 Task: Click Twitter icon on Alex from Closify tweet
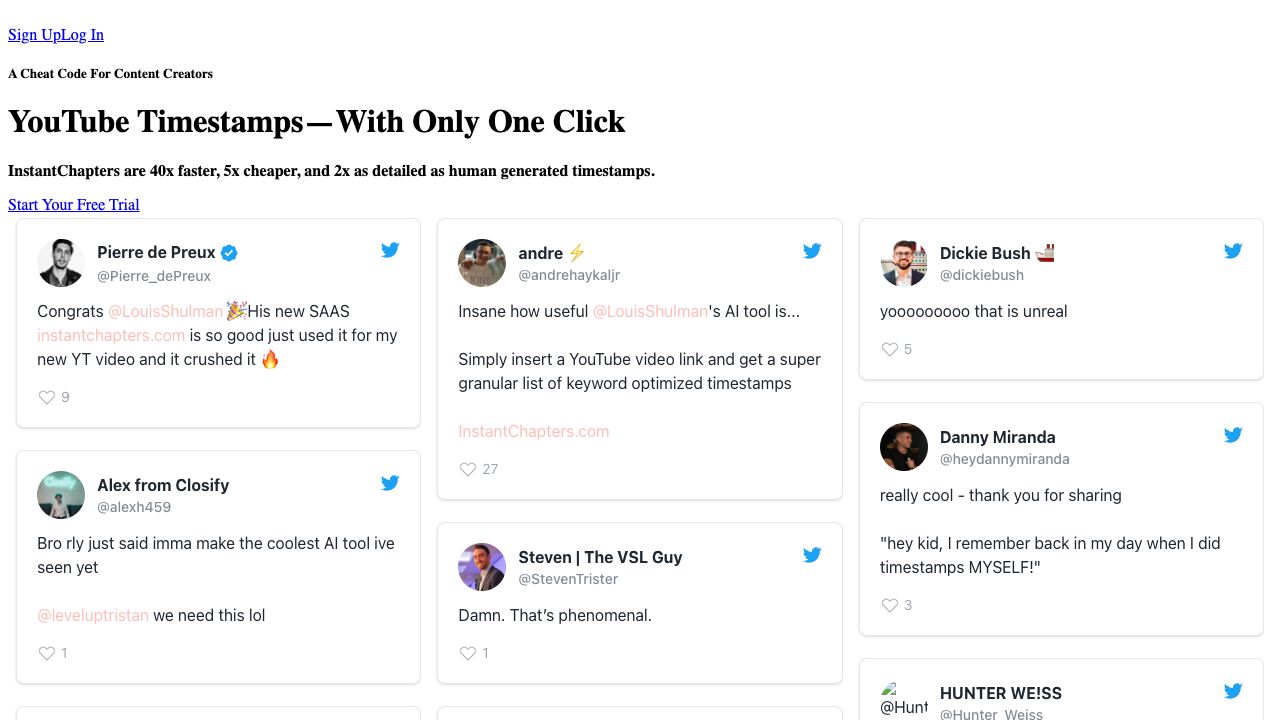pyautogui.click(x=390, y=483)
